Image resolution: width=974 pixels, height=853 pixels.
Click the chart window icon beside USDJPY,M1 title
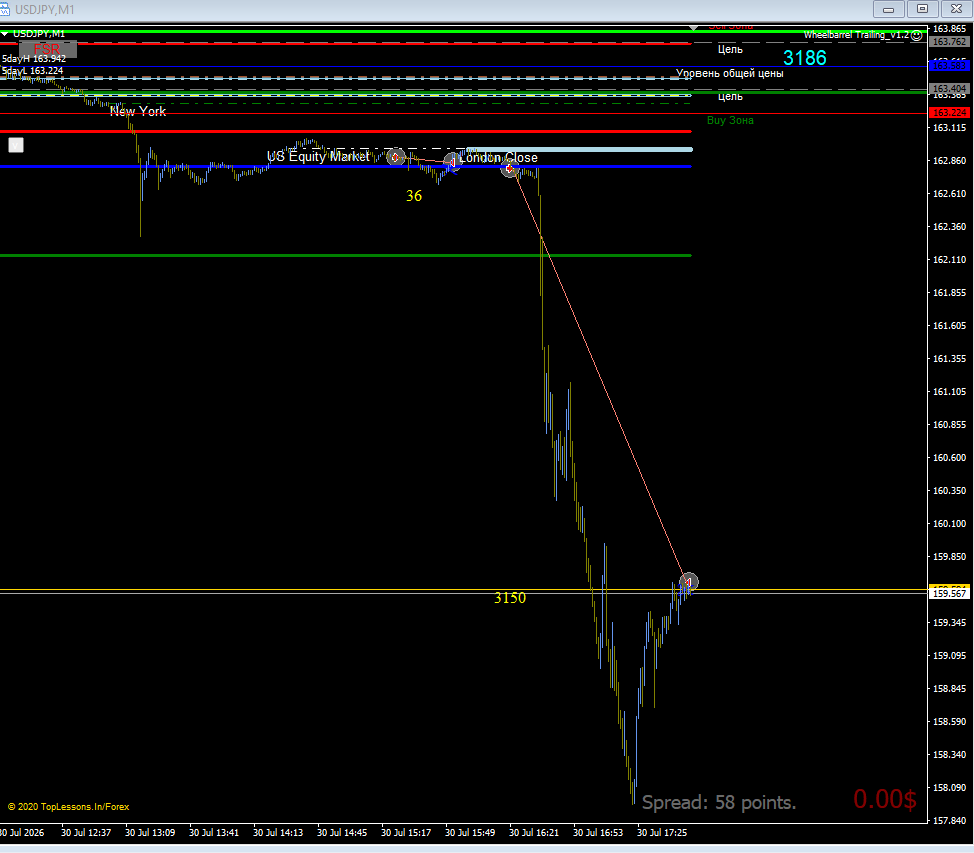point(6,9)
